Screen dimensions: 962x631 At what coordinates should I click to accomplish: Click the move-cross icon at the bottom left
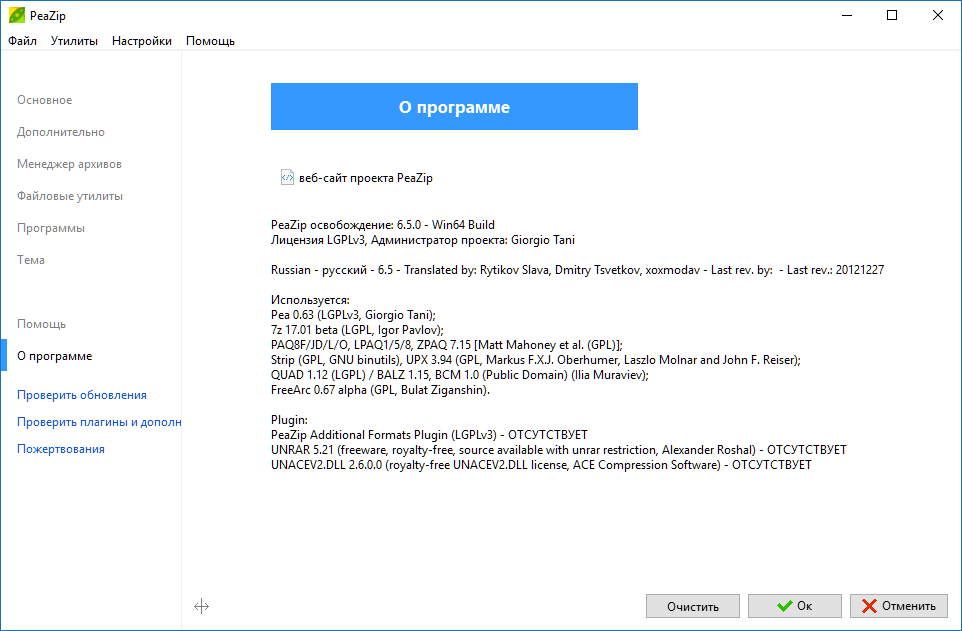(201, 606)
